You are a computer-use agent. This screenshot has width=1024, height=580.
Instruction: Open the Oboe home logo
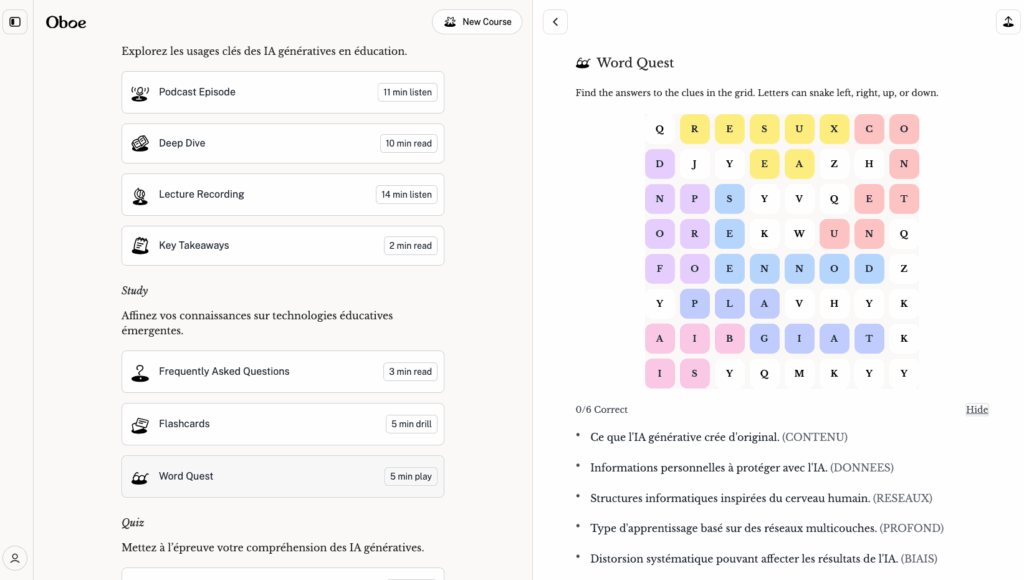click(66, 22)
